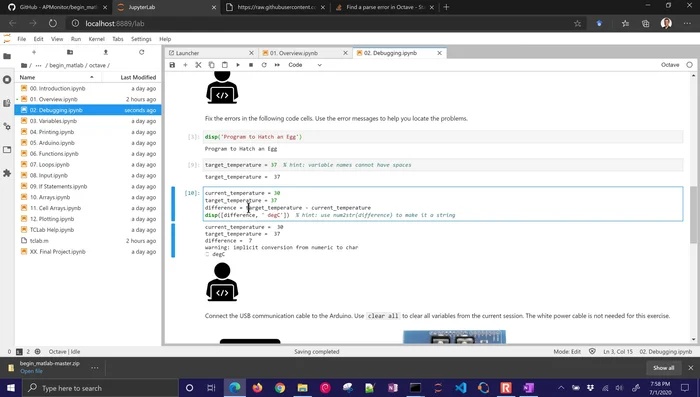Click Ln 3, Col 15 in status bar

click(x=618, y=351)
